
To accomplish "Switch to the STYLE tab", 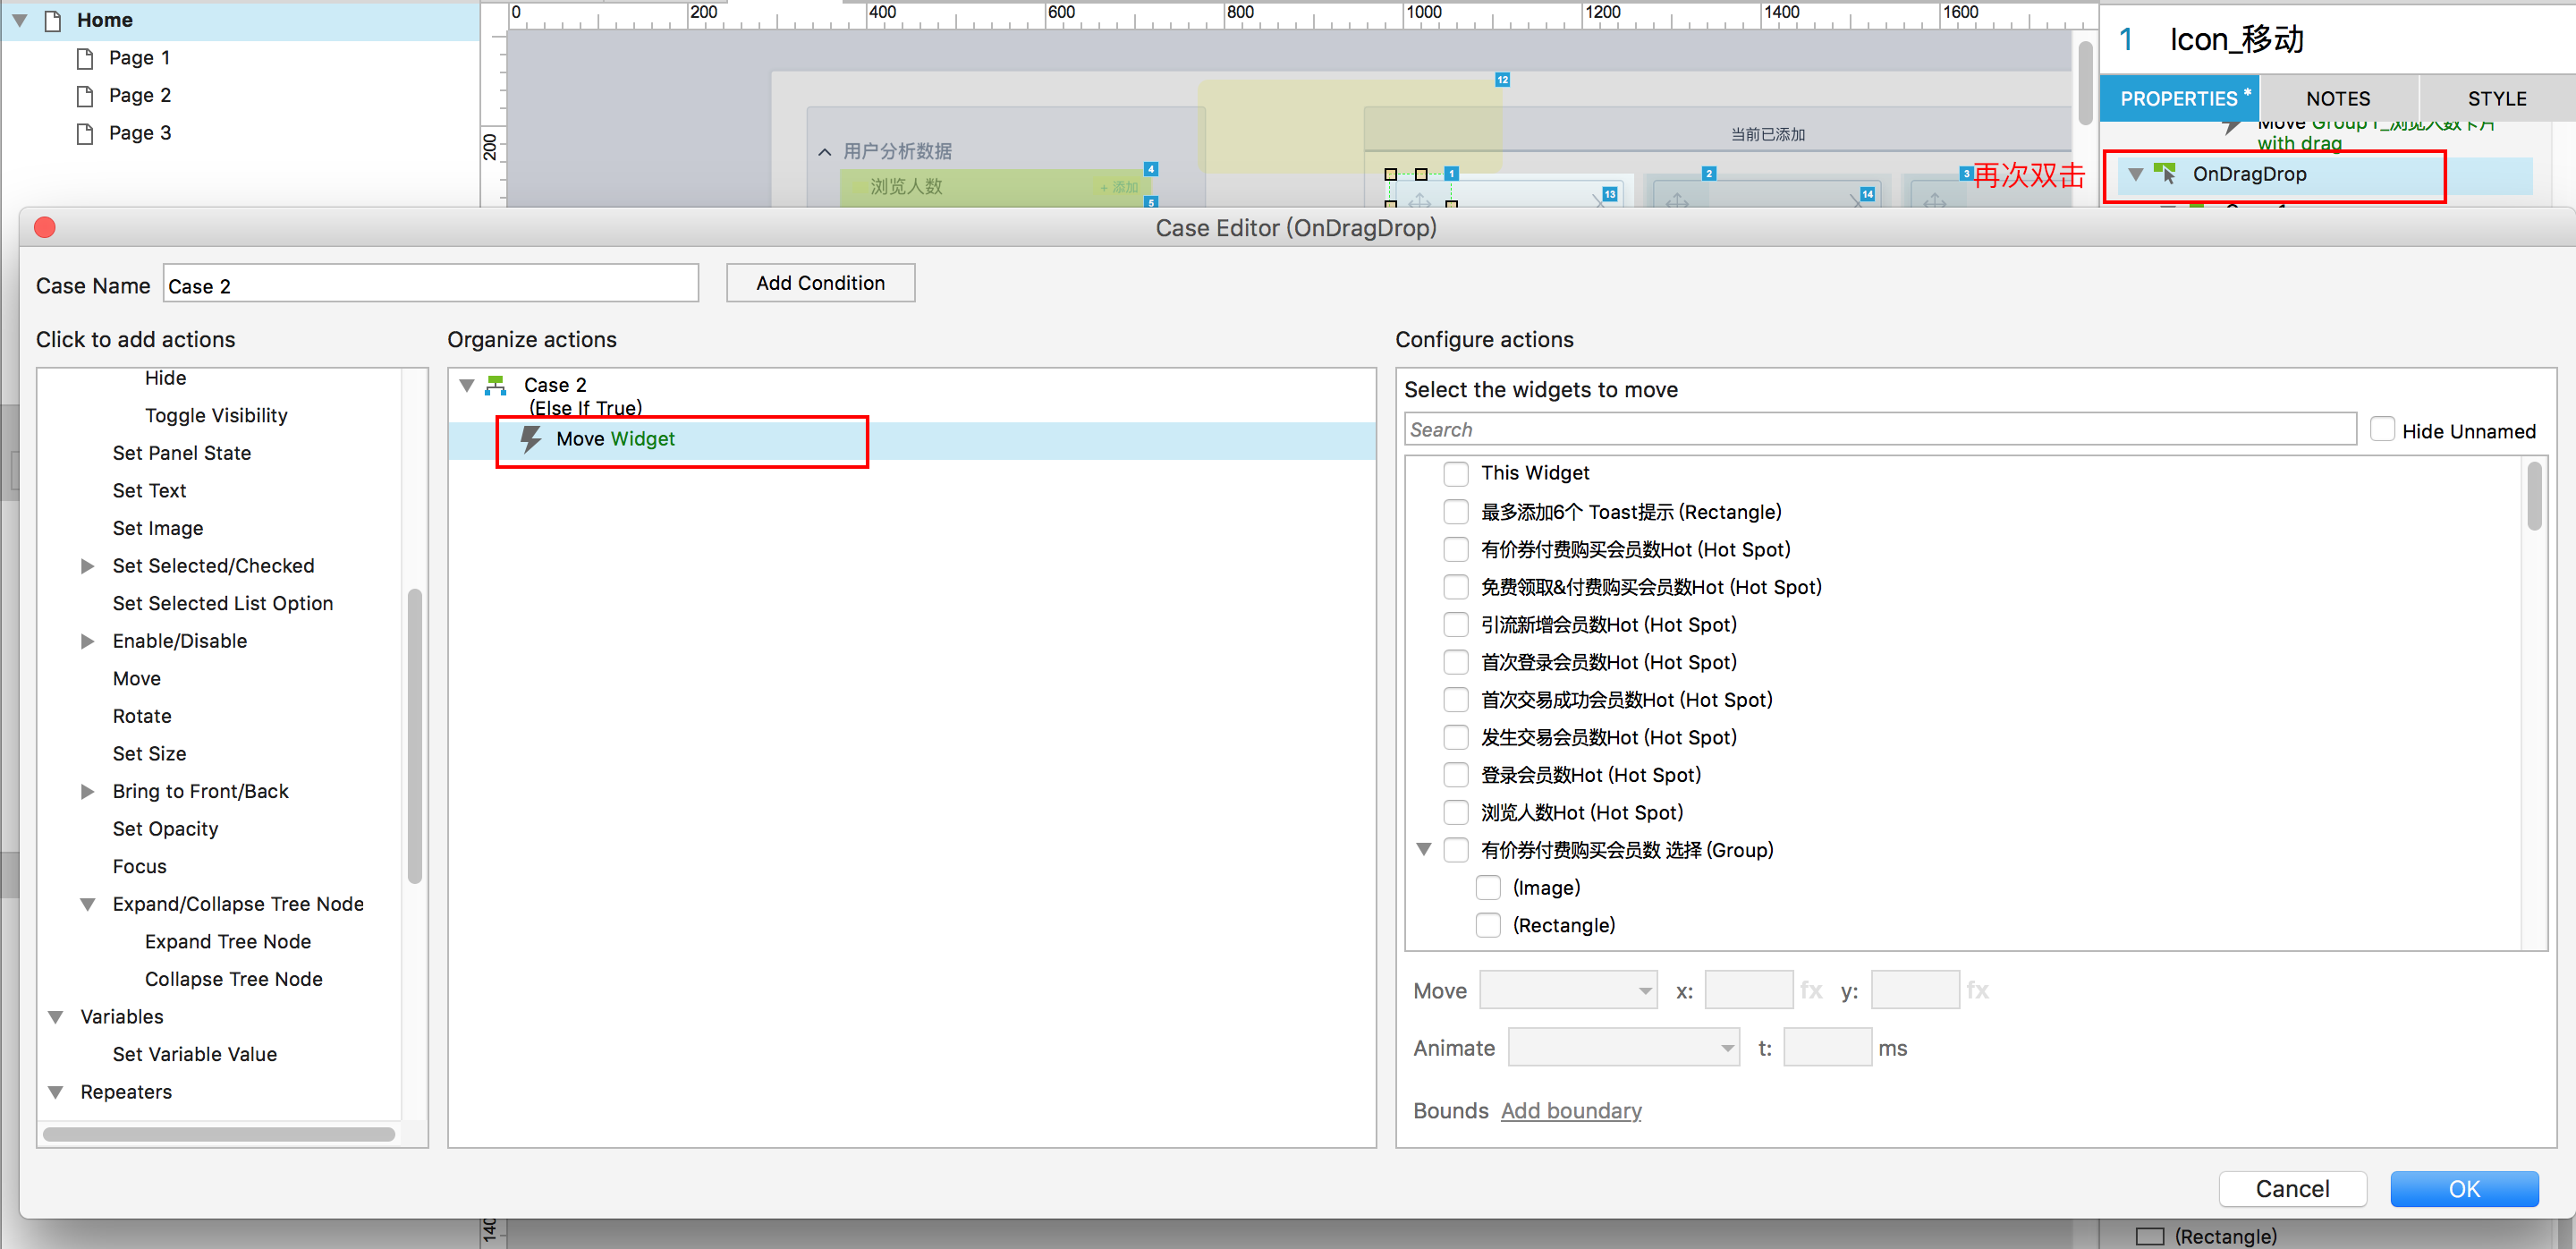I will pos(2496,99).
